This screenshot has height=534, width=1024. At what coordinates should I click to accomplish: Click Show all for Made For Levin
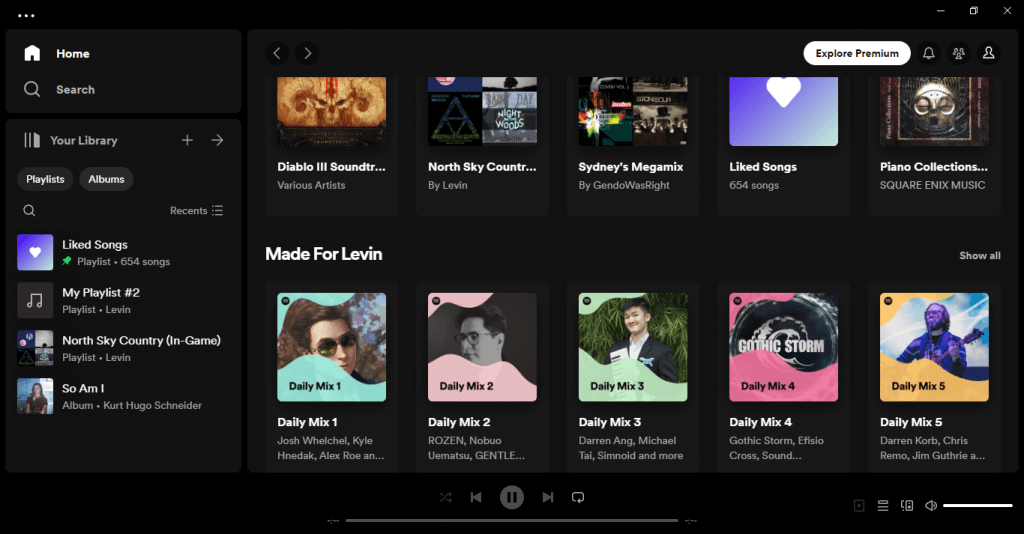pyautogui.click(x=979, y=255)
